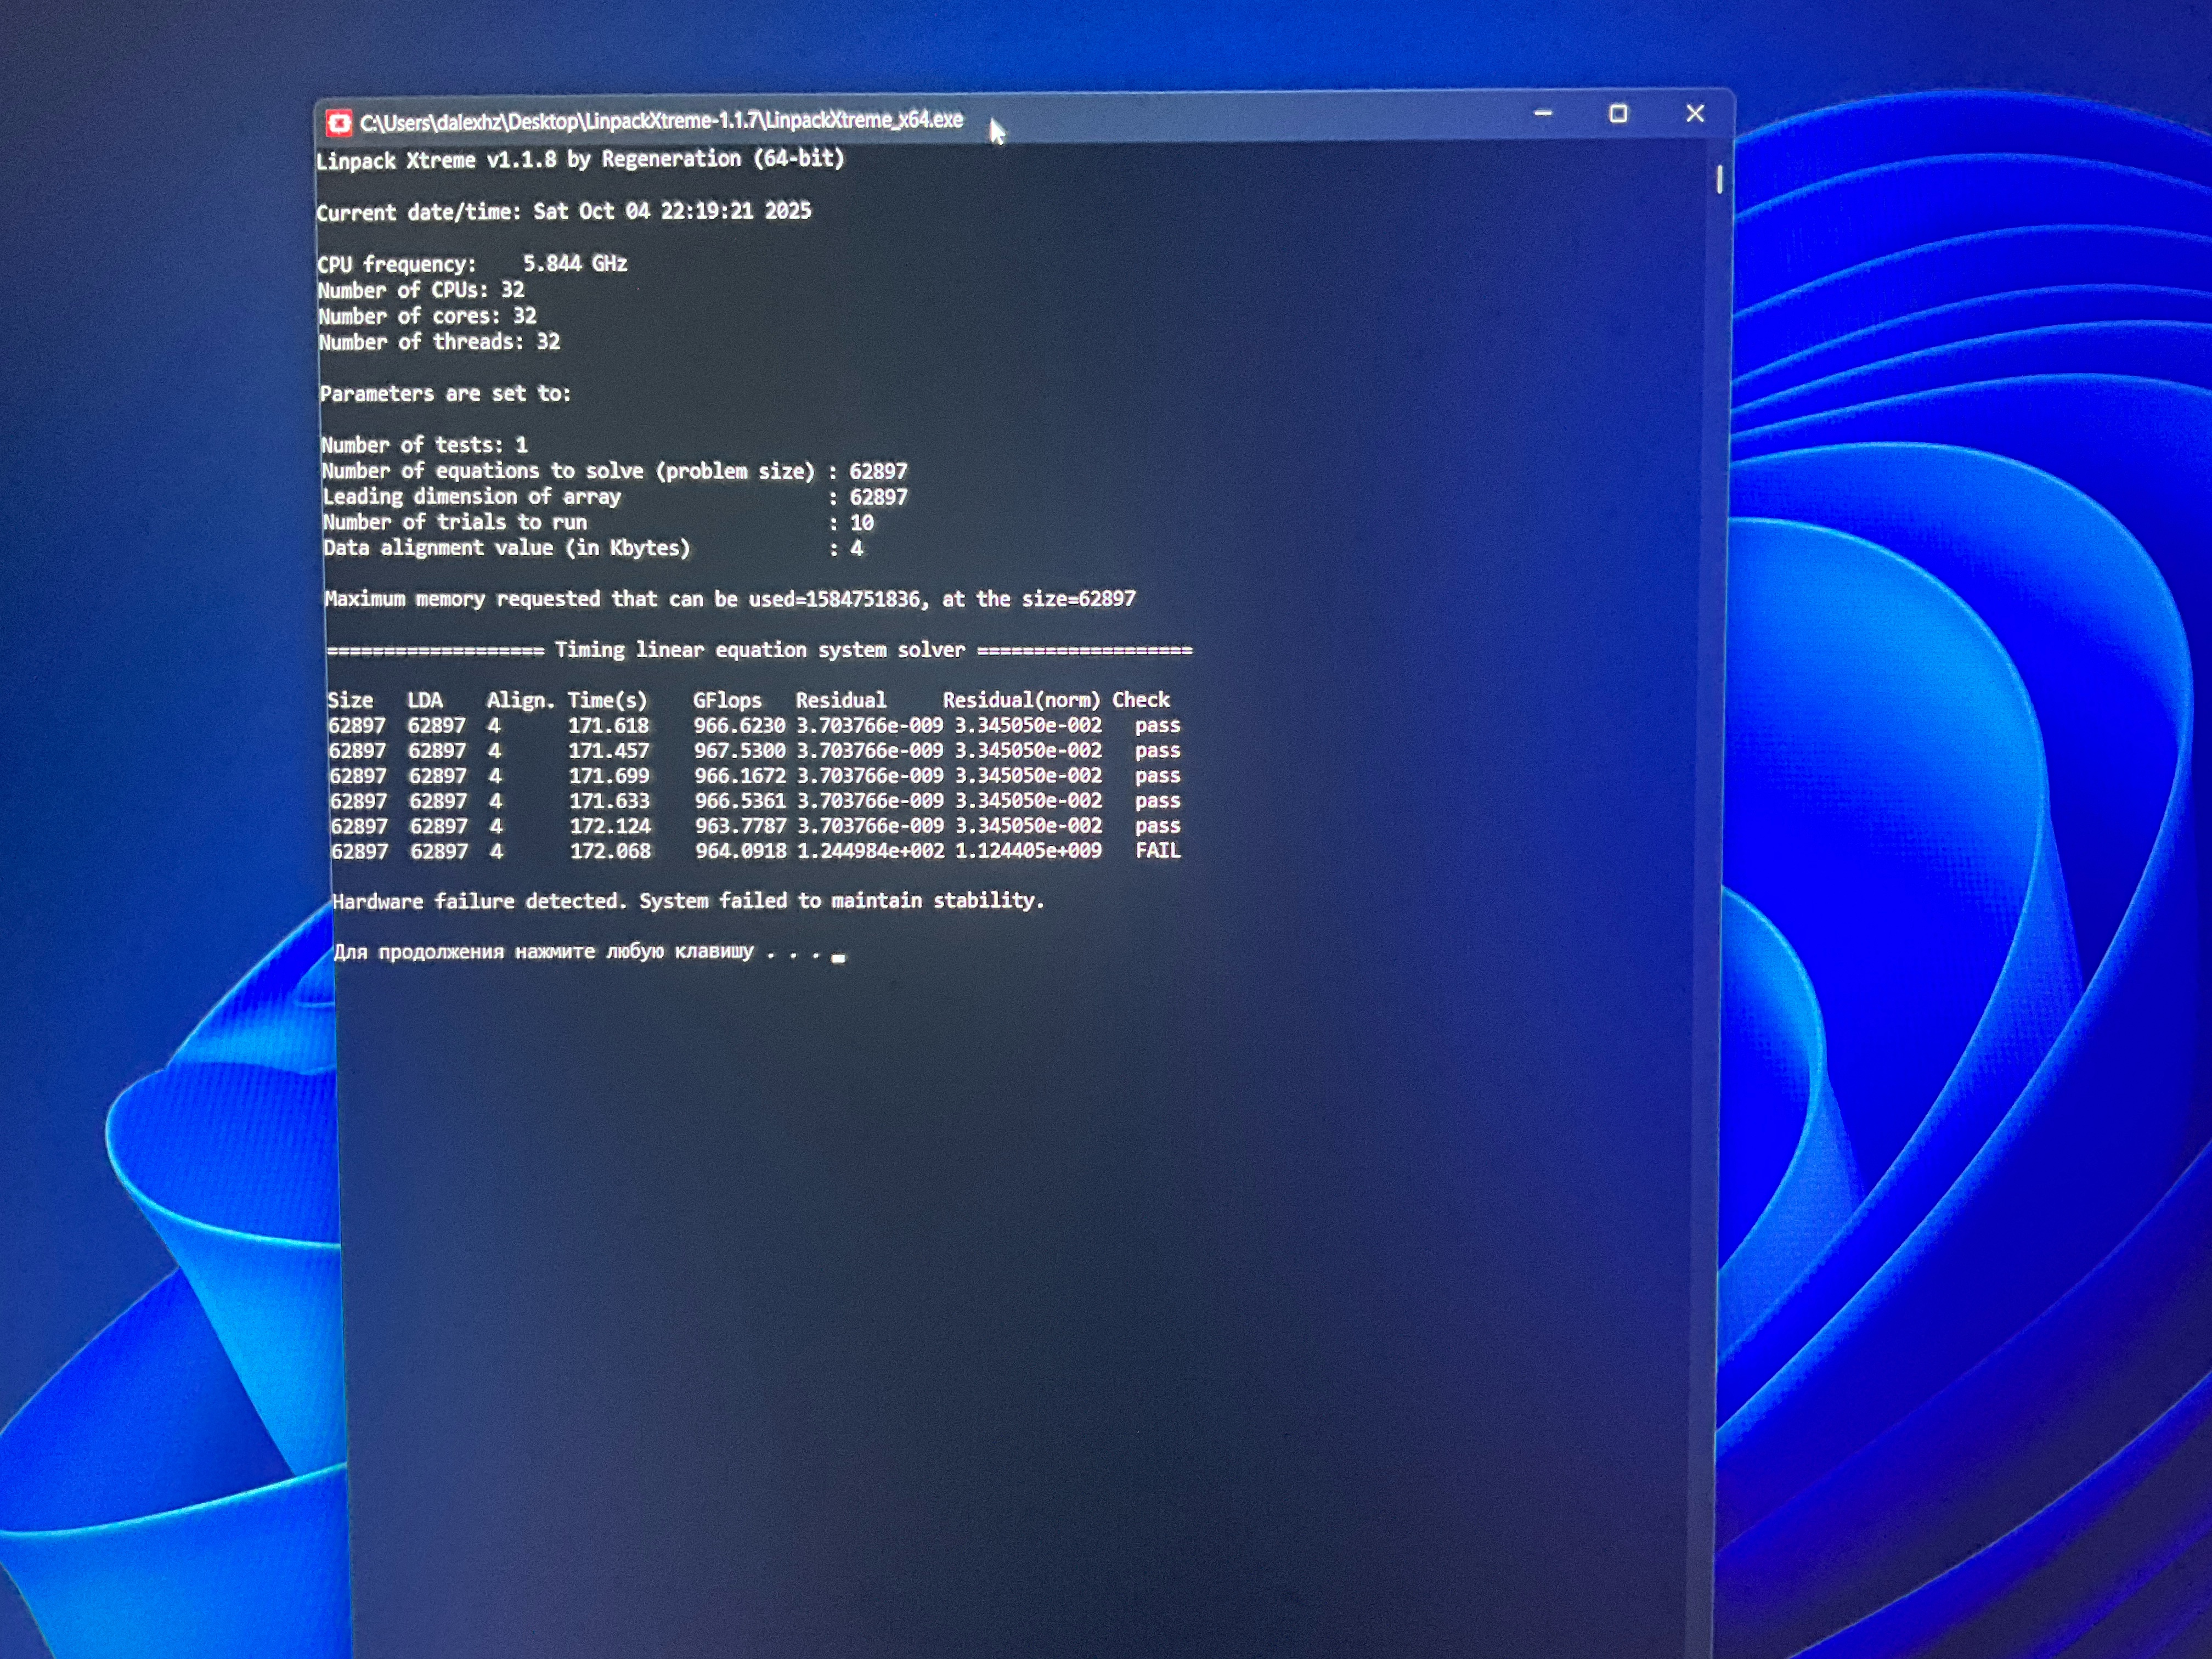The height and width of the screenshot is (1659, 2212).
Task: Click the 172.124 time value
Action: [x=610, y=826]
